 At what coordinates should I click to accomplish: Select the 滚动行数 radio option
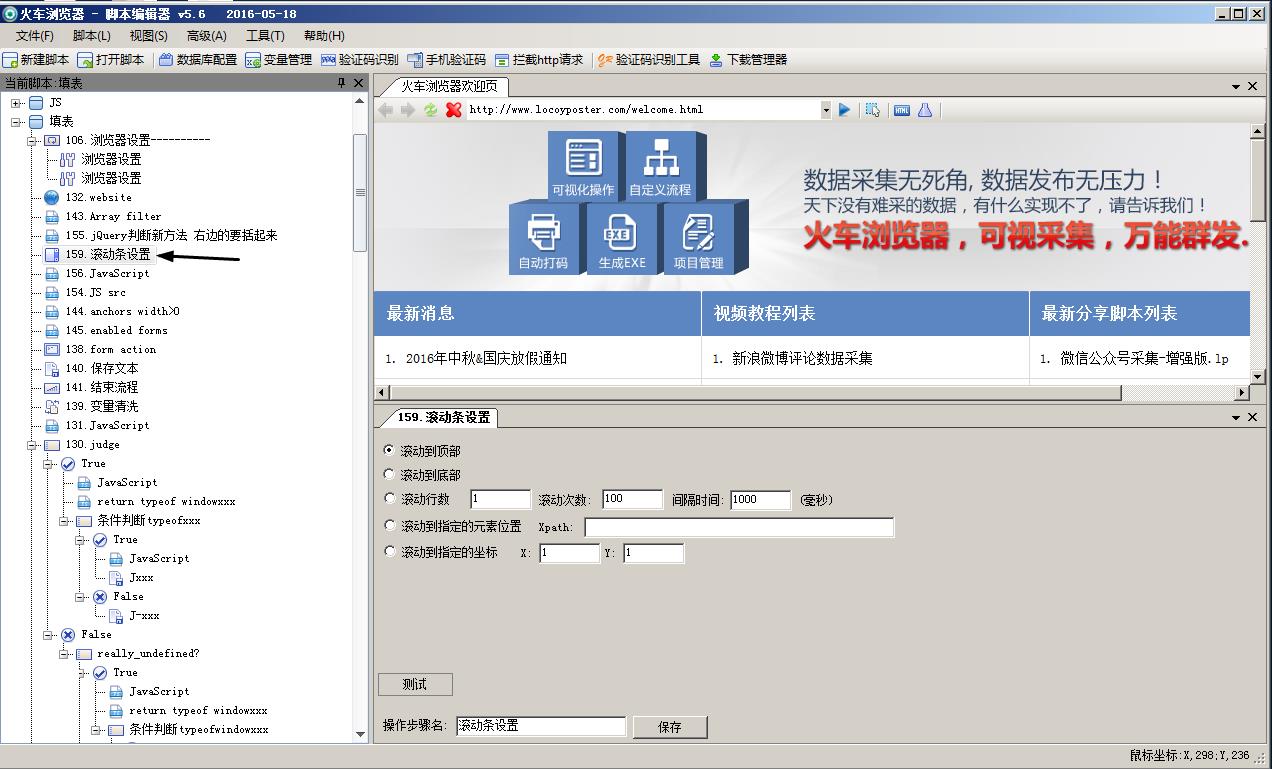[x=389, y=498]
